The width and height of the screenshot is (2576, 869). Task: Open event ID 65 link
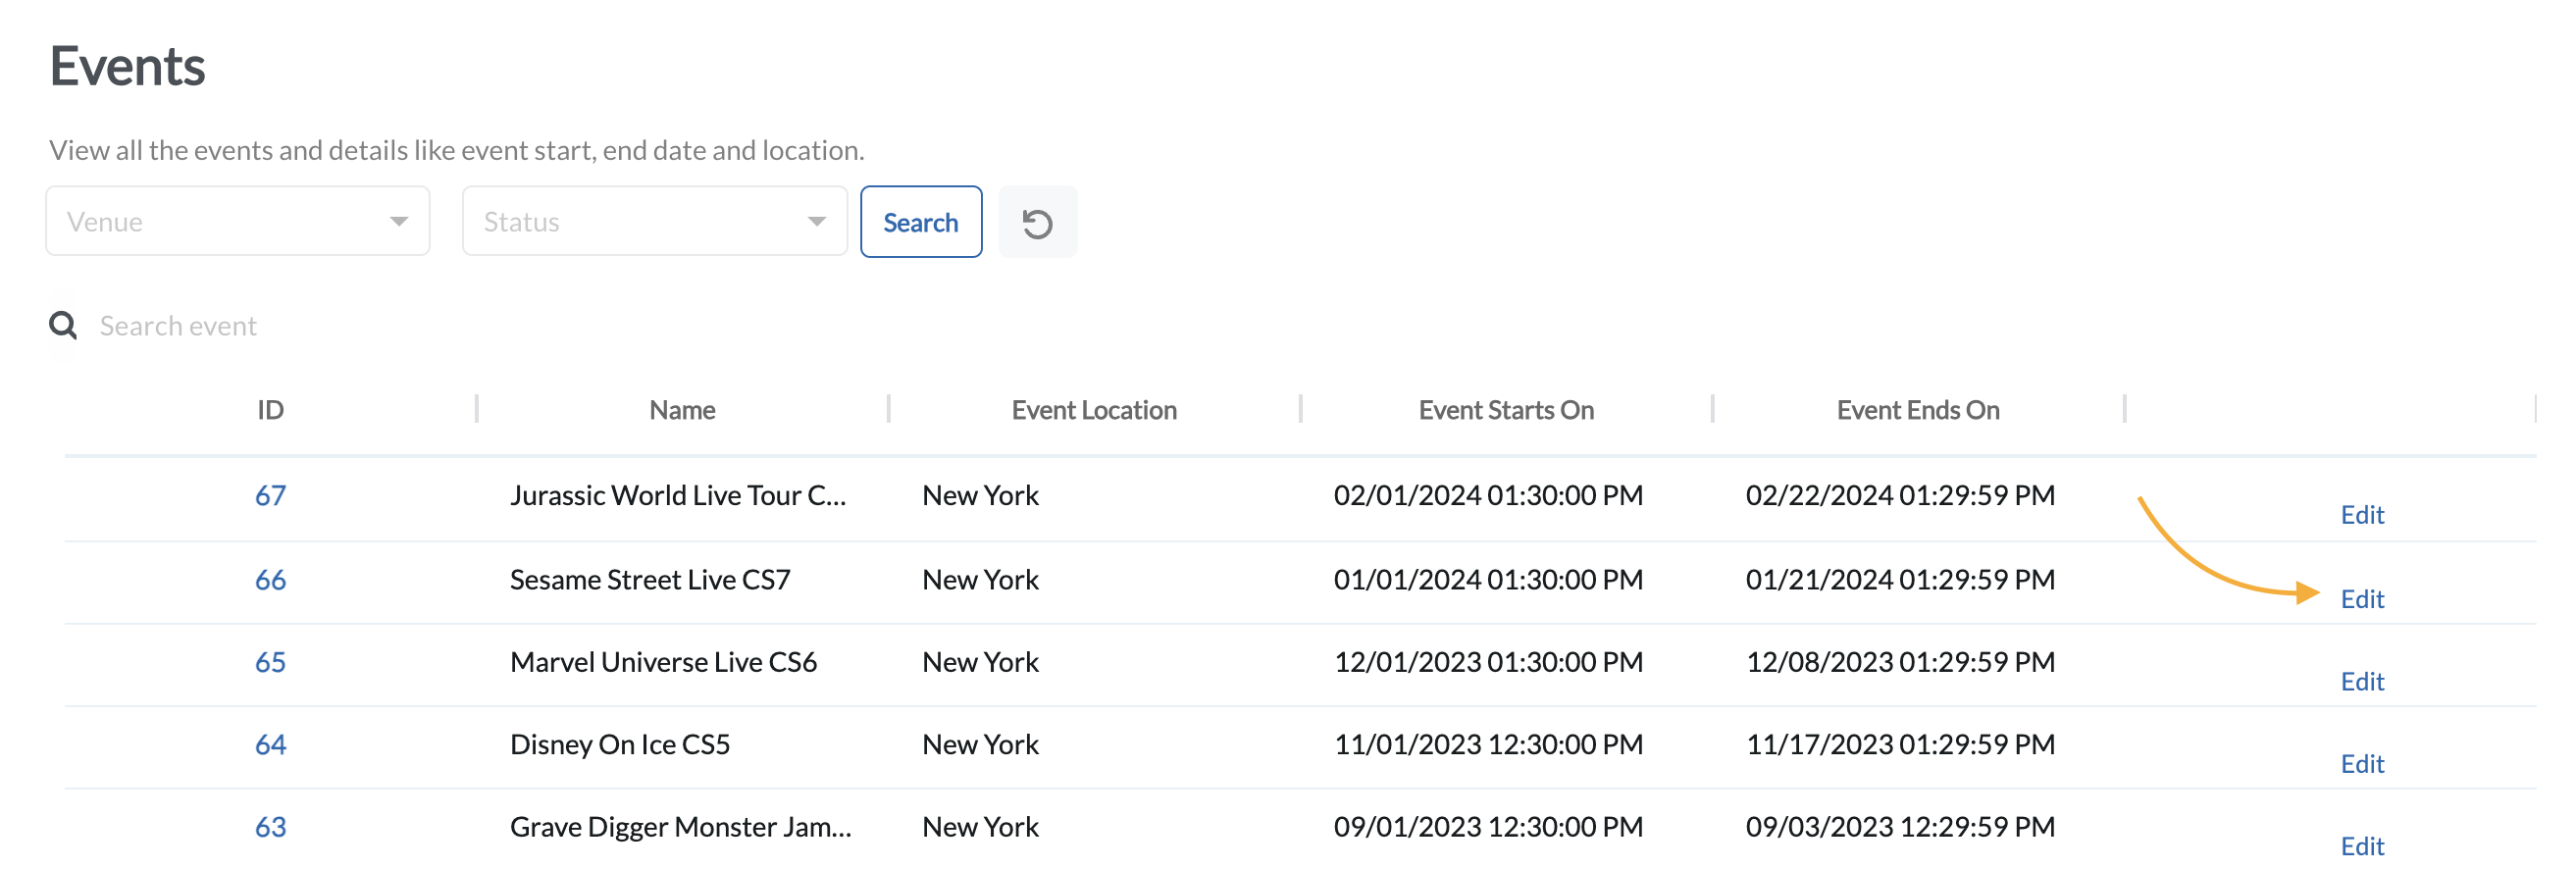(270, 662)
